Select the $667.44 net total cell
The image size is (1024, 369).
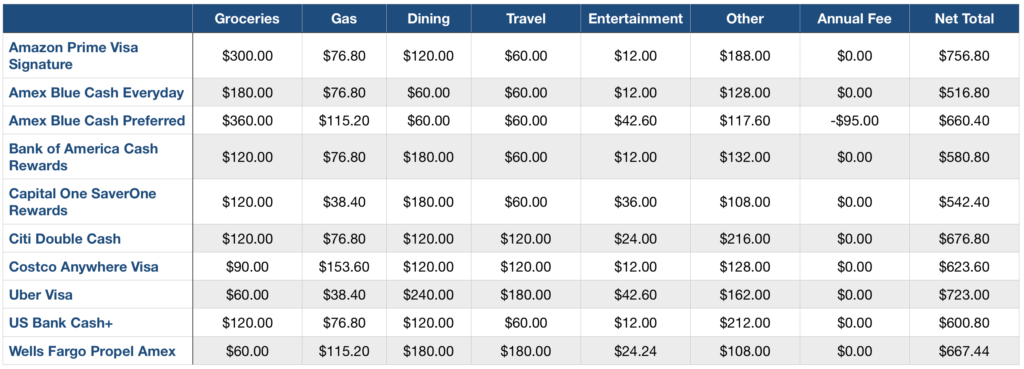pyautogui.click(x=964, y=351)
